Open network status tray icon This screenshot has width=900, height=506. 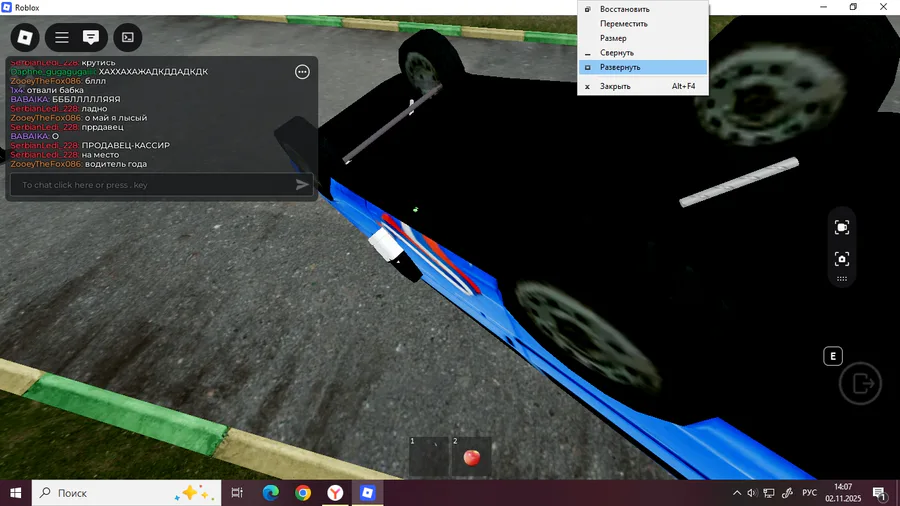[x=769, y=493]
